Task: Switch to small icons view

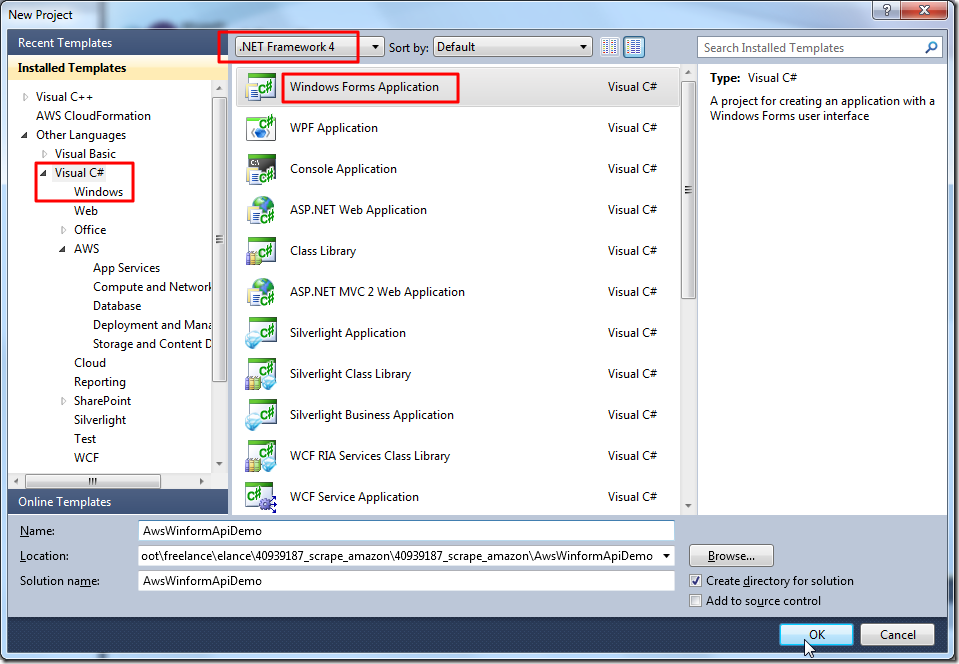Action: [609, 47]
